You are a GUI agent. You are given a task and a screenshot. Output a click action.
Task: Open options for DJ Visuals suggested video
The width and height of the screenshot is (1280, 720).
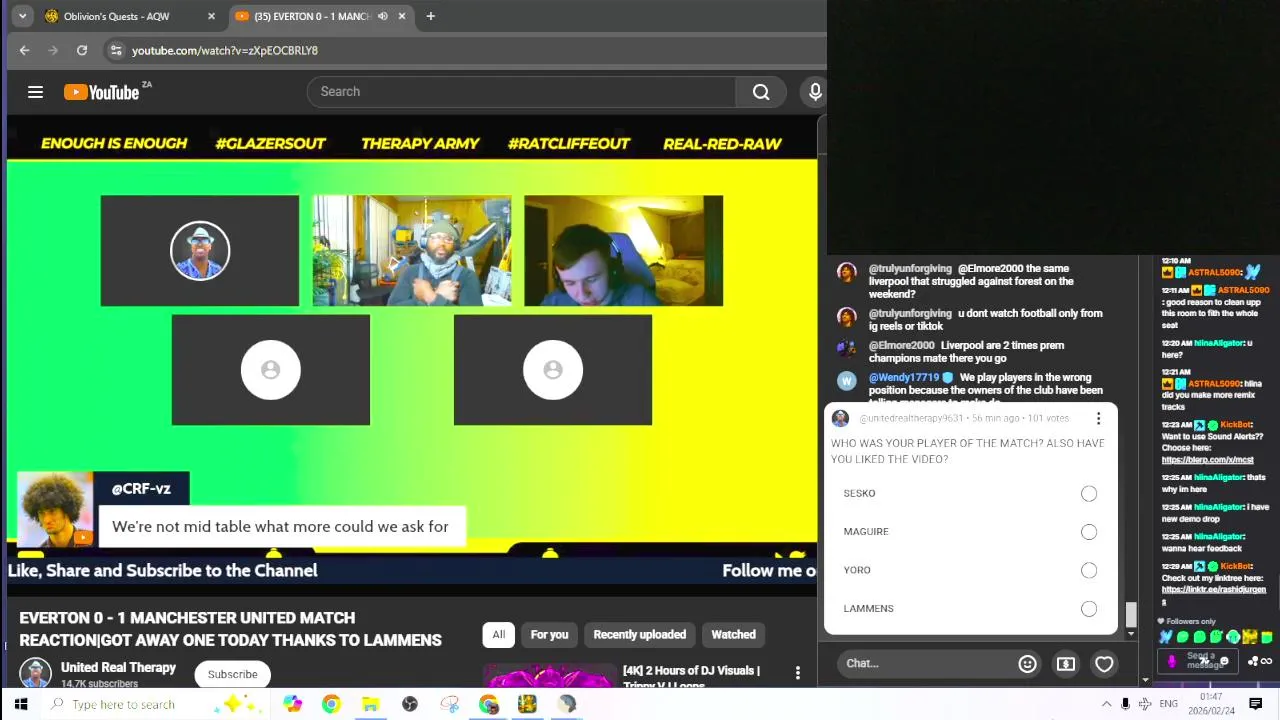(797, 673)
